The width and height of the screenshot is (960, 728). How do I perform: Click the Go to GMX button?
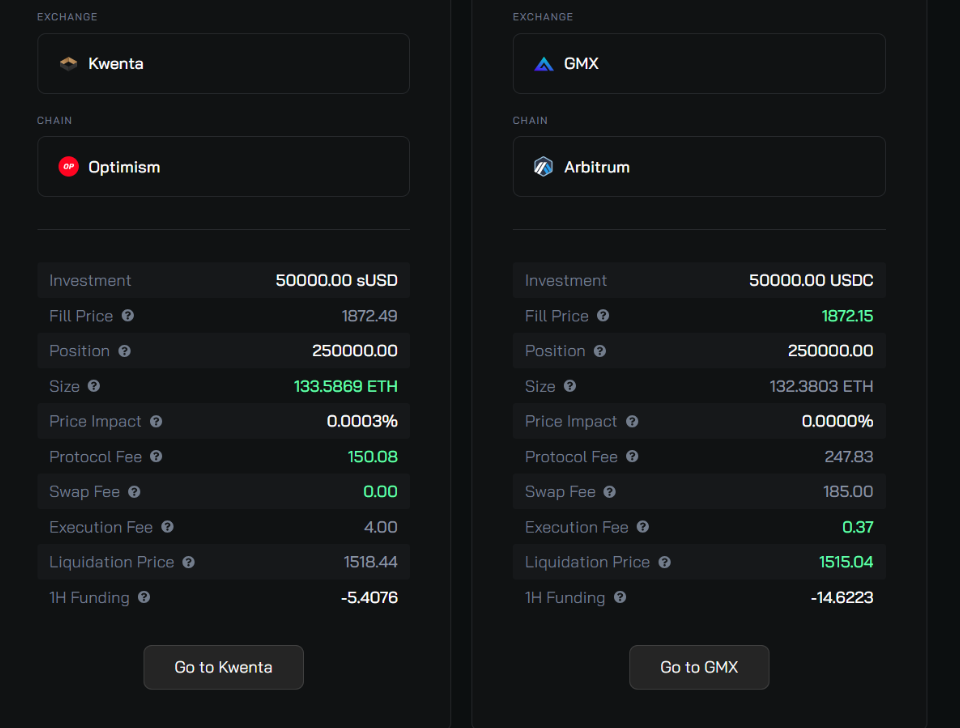tap(699, 667)
